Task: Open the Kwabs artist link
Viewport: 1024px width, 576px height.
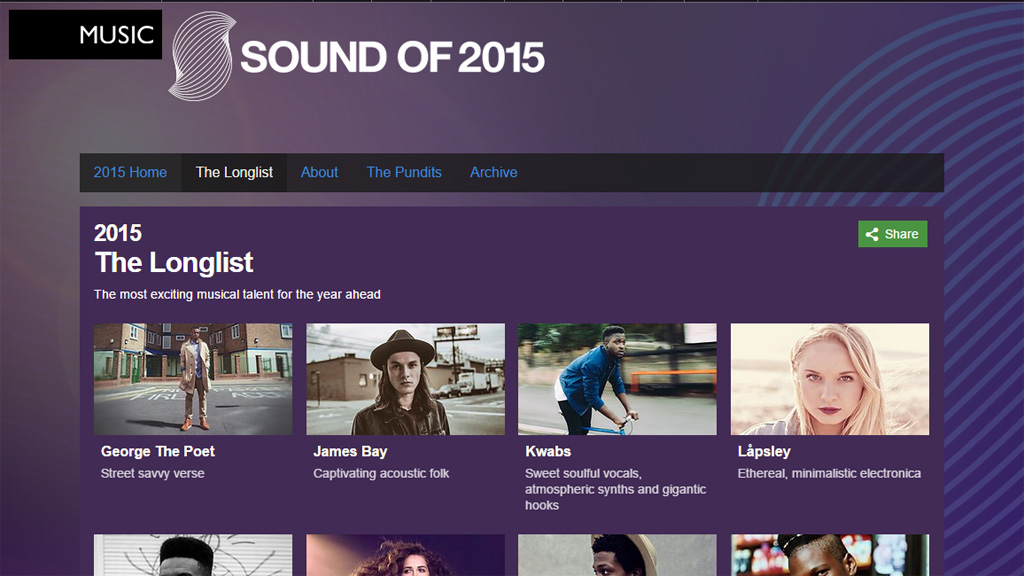Action: 548,451
